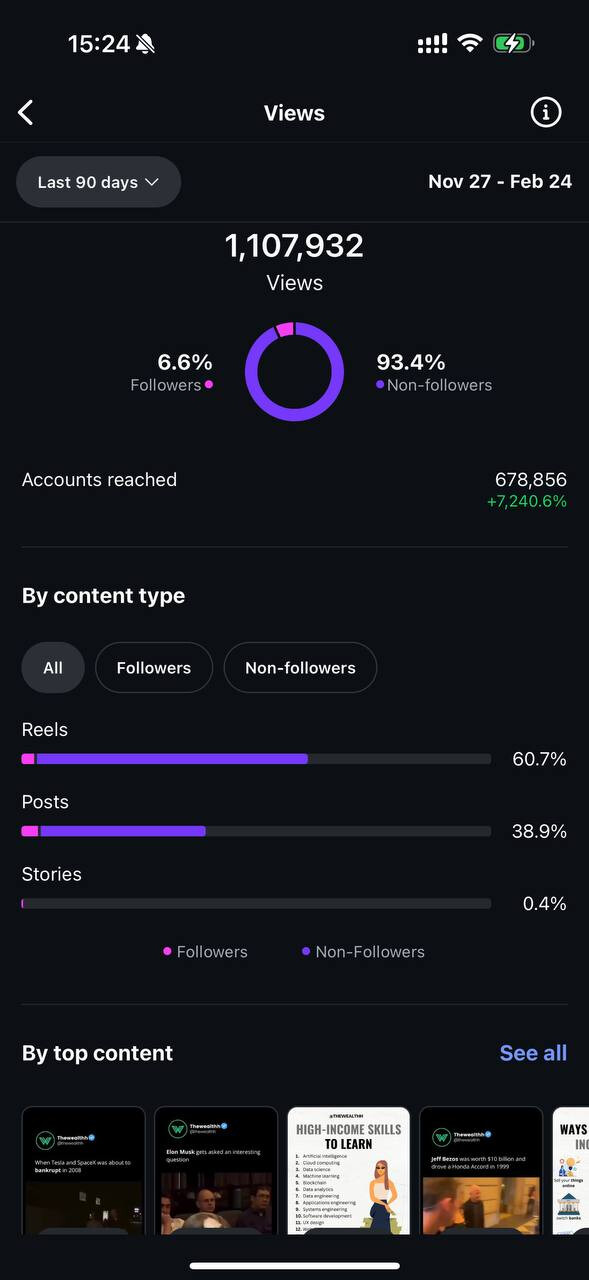Select the Non-followers filter pill
Viewport: 589px width, 1280px height.
[x=300, y=667]
